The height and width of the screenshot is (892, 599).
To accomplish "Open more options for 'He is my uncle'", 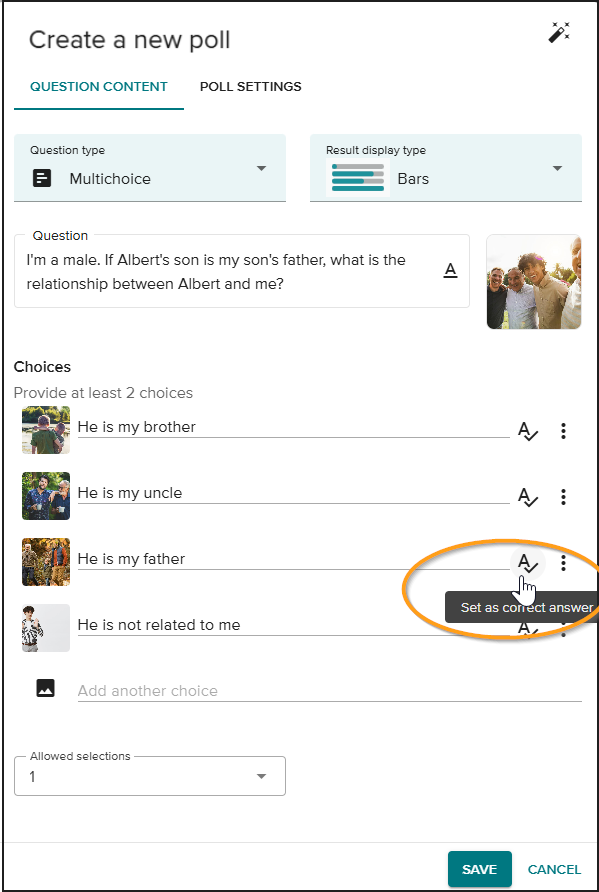I will 563,497.
